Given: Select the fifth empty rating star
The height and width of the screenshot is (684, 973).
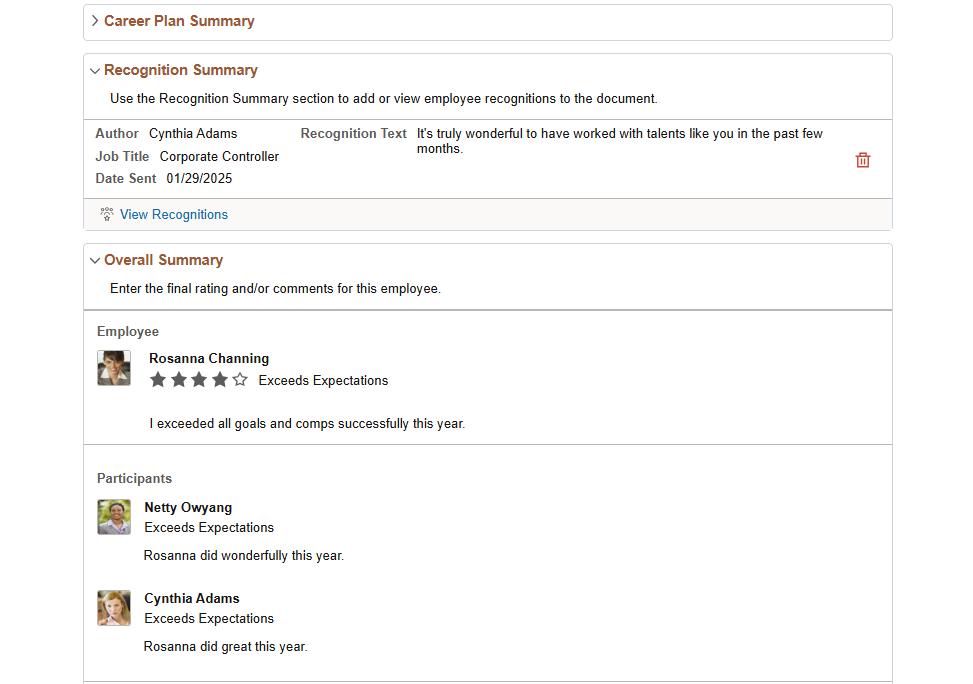Looking at the screenshot, I should [240, 379].
